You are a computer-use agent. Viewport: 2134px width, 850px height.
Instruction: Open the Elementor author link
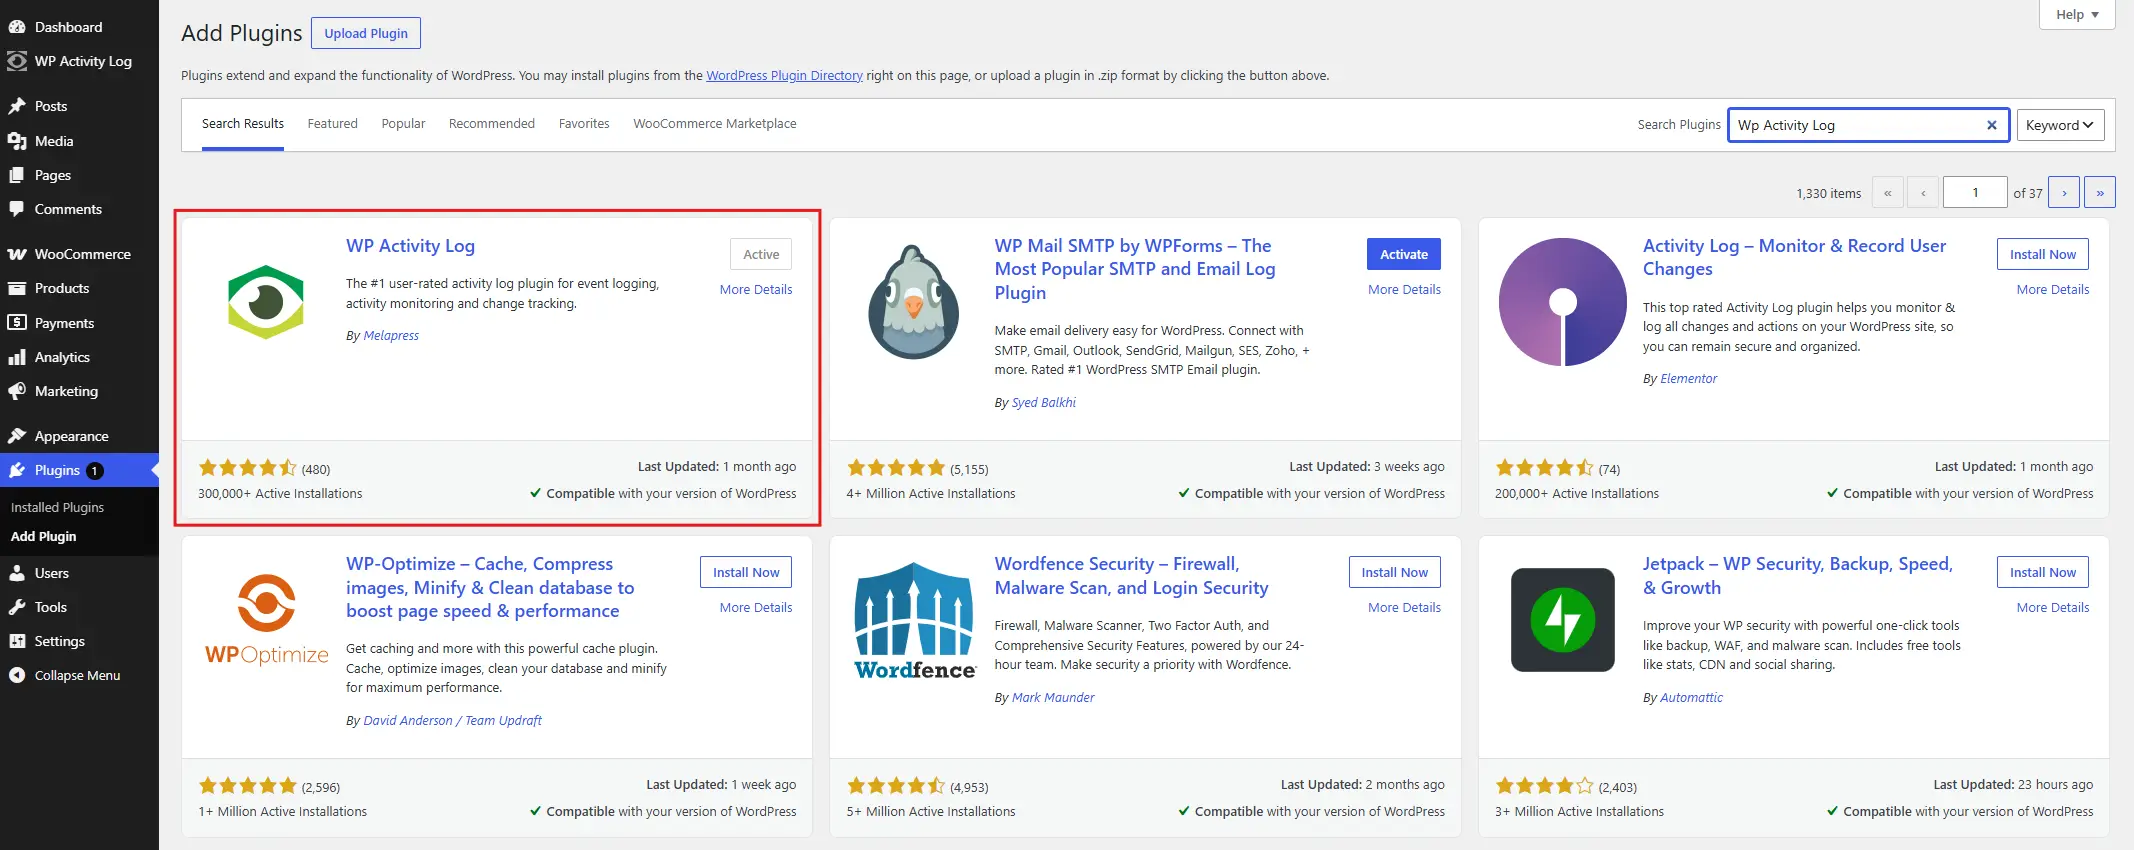1688,379
